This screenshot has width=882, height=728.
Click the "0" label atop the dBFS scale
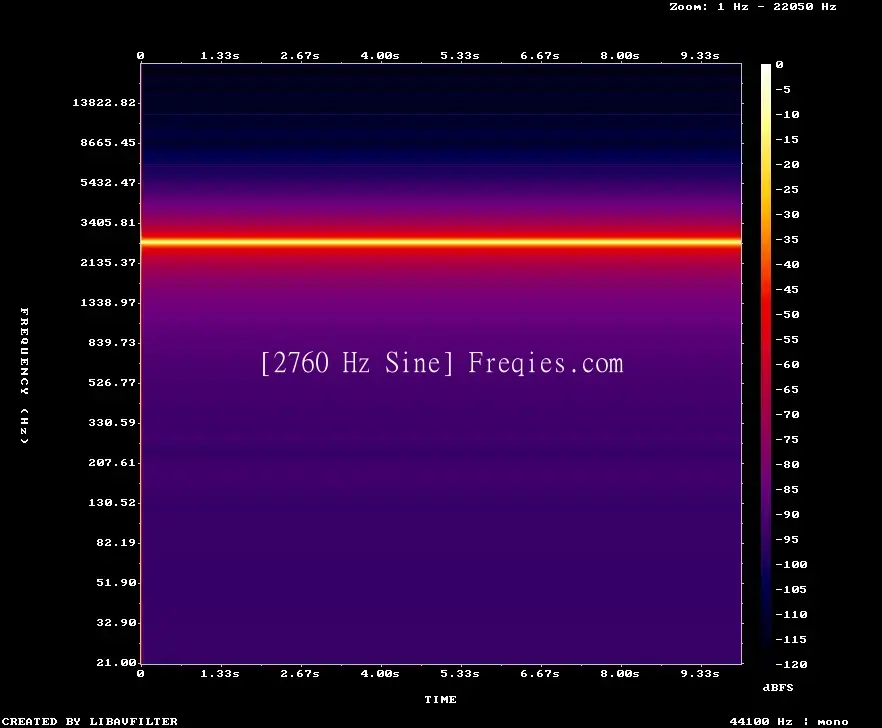(779, 65)
